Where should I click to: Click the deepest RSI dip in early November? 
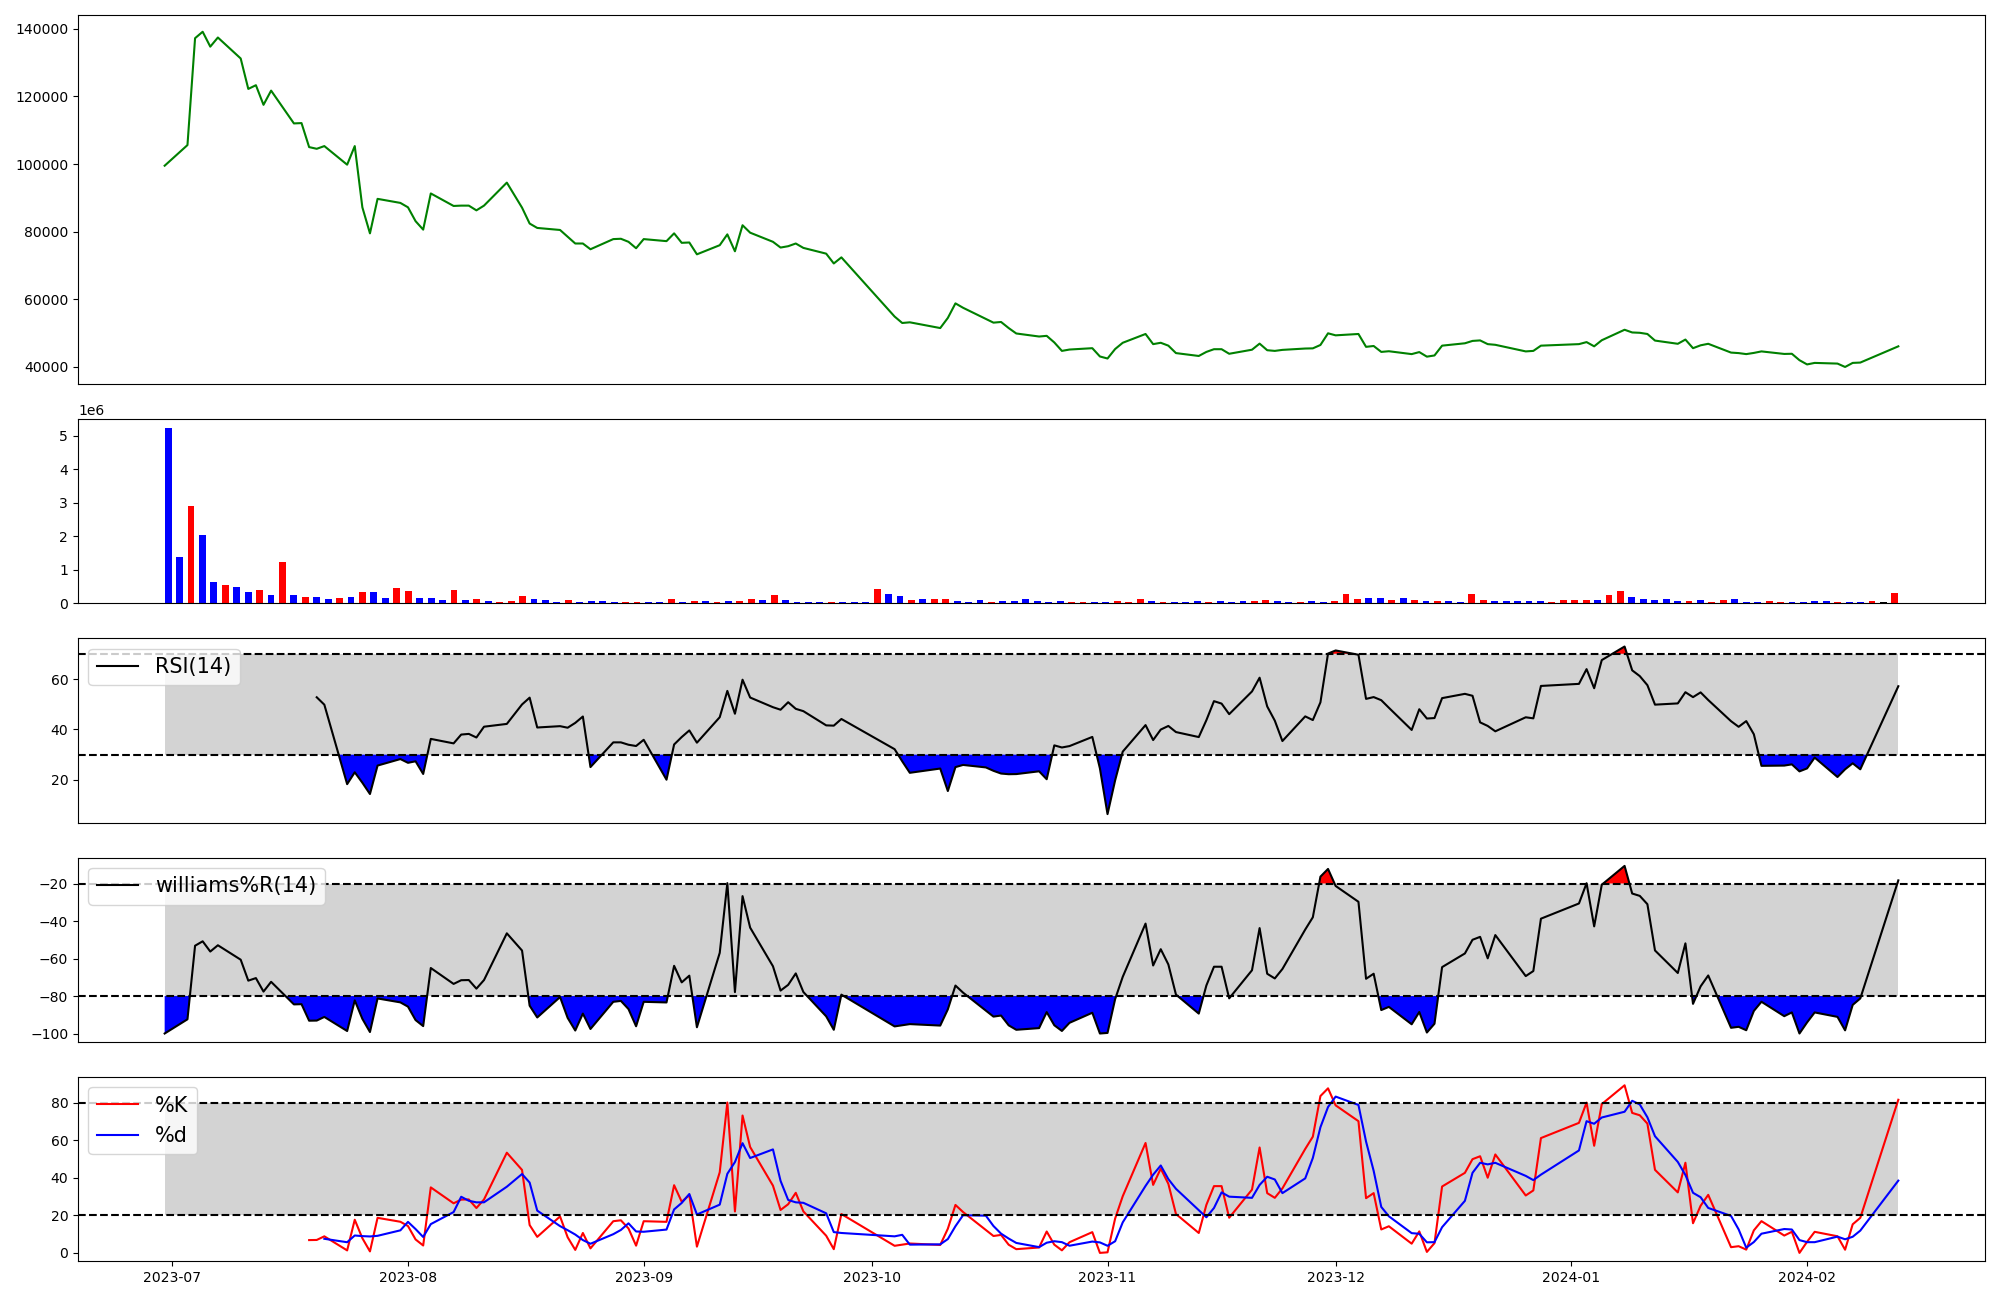[x=1107, y=808]
